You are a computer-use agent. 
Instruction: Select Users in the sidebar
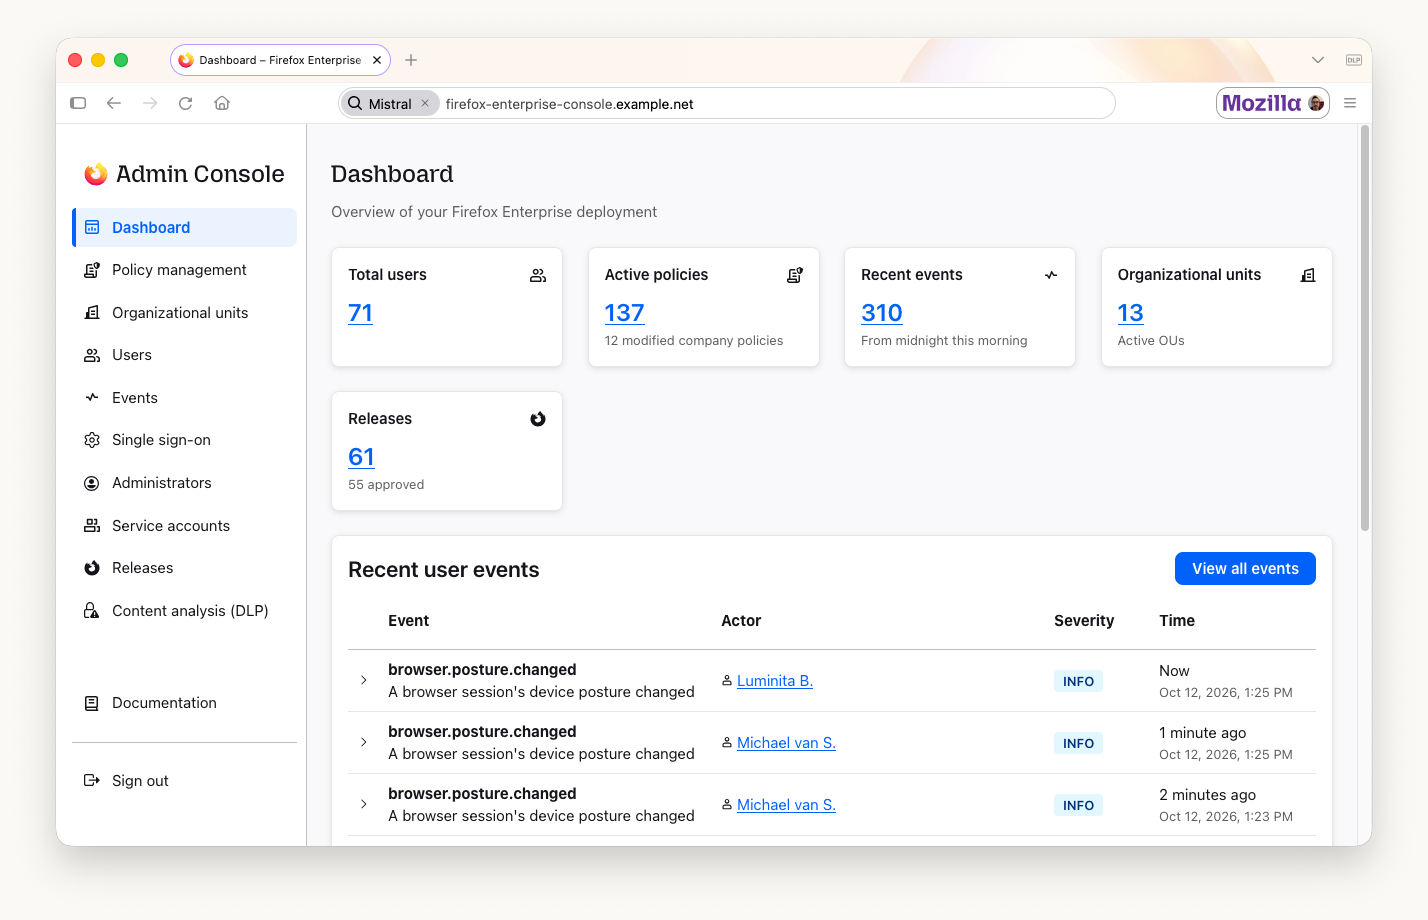(185, 355)
